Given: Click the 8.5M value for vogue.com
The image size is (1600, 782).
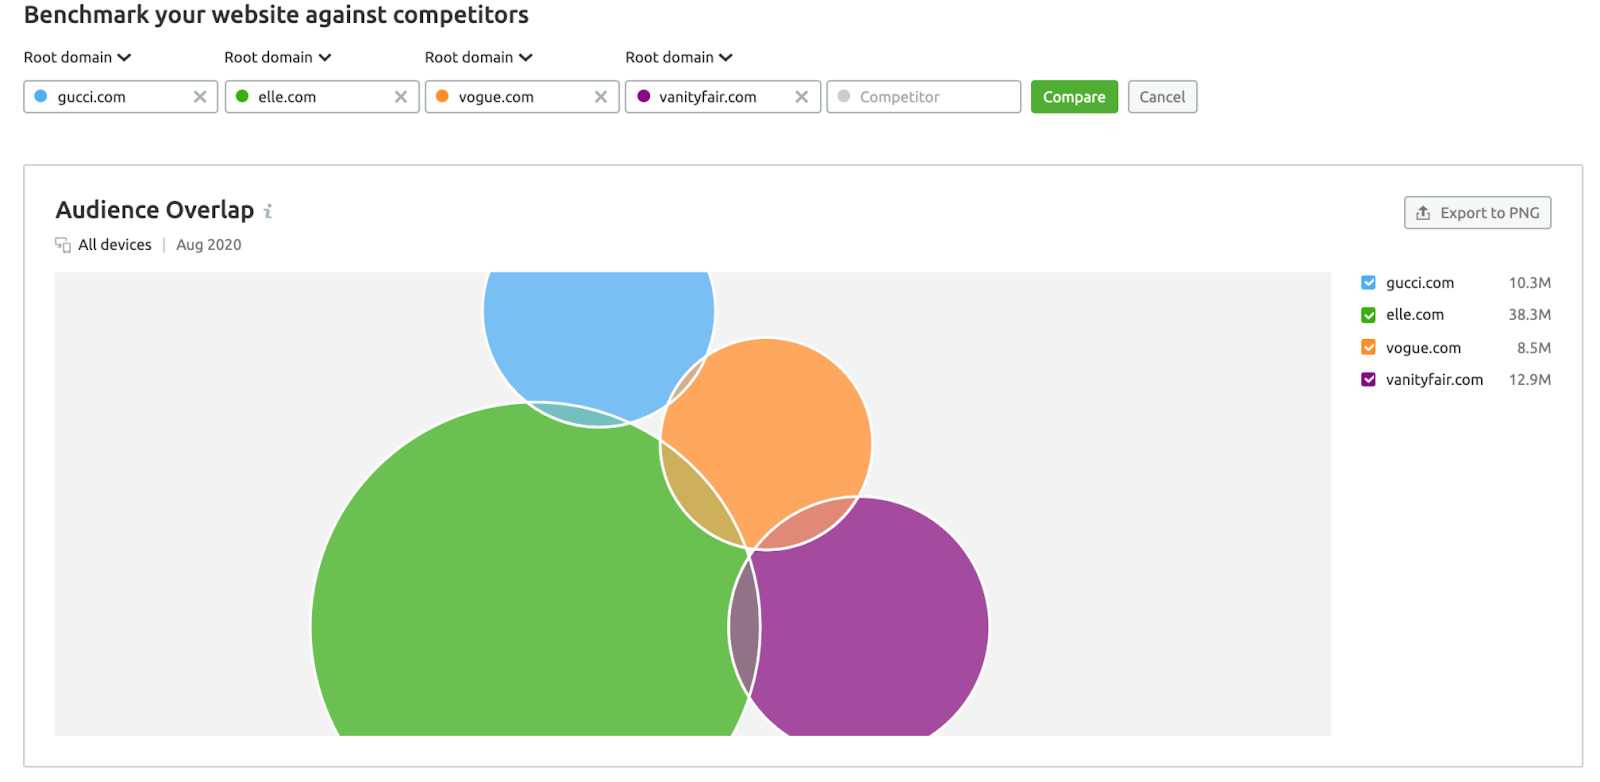Looking at the screenshot, I should [1534, 348].
